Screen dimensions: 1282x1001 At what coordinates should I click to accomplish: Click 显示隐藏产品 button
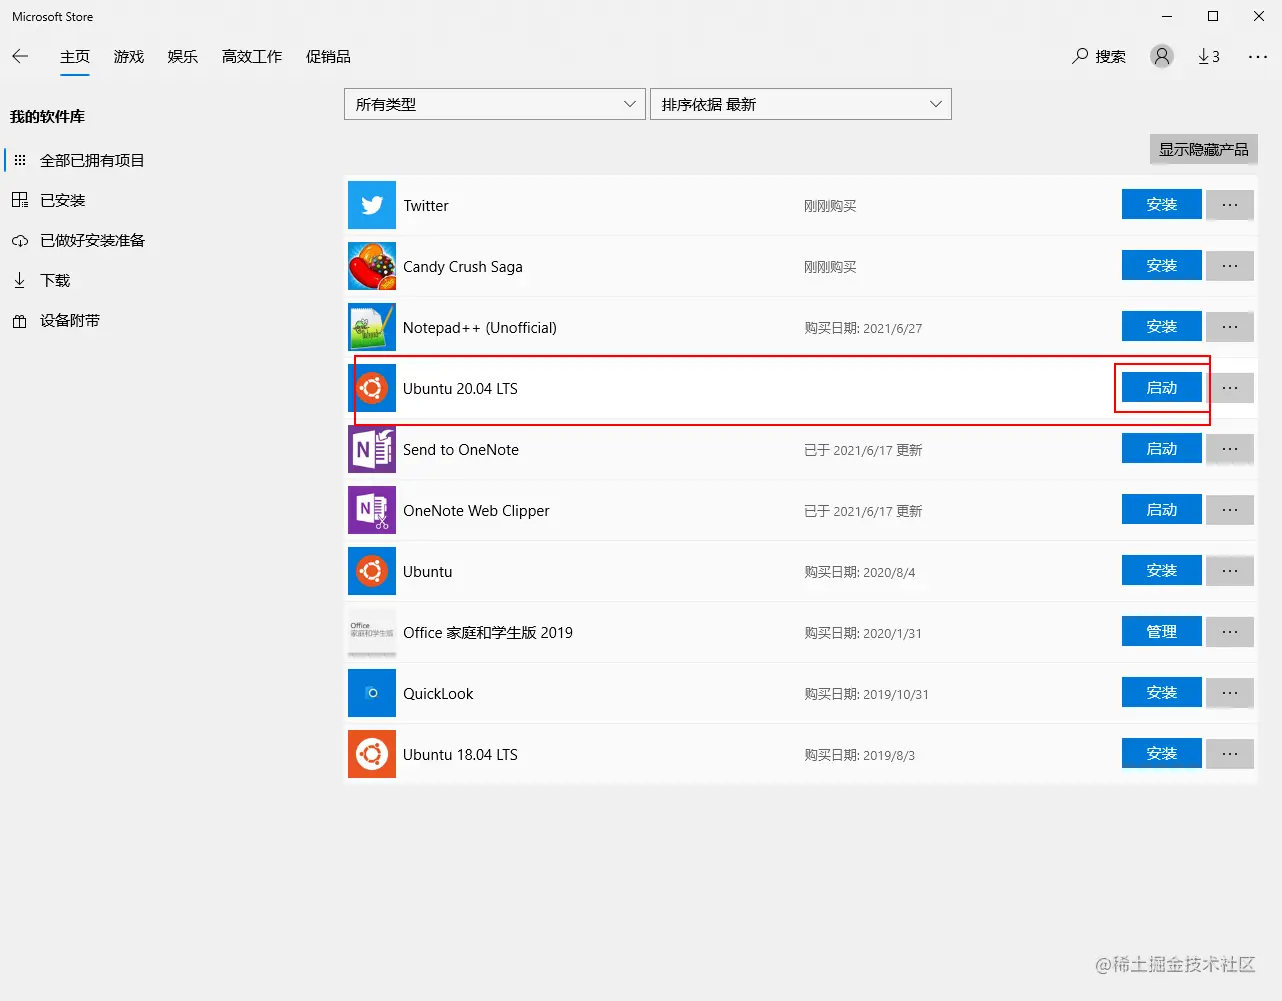pos(1203,149)
